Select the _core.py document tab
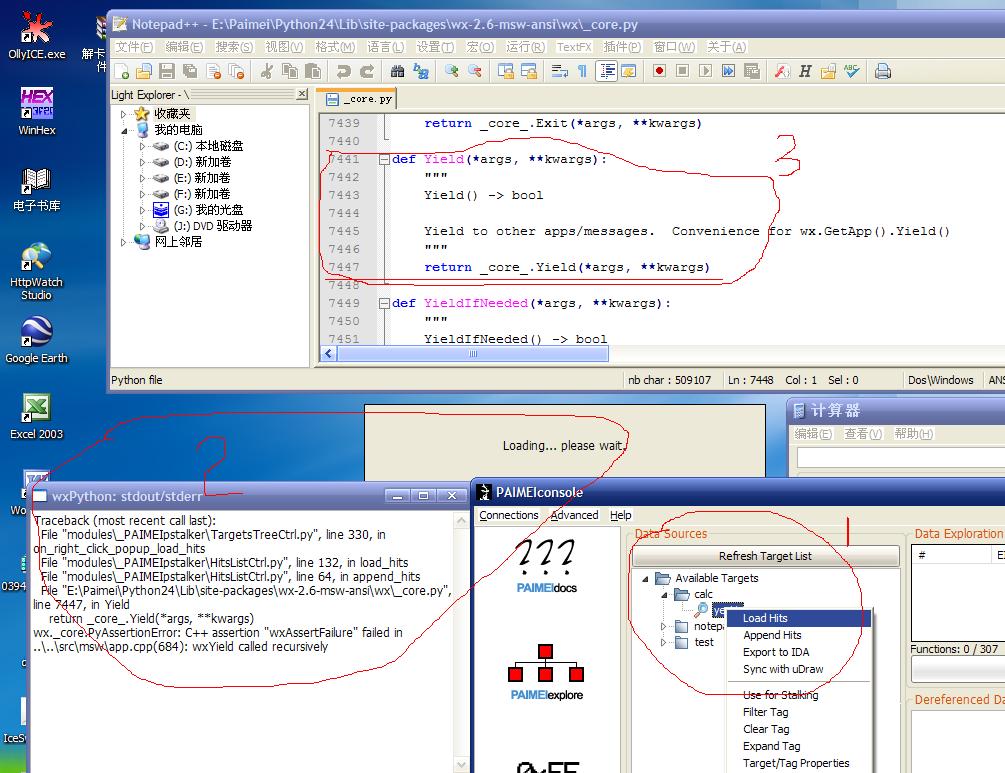The width and height of the screenshot is (1005, 773). 359,99
